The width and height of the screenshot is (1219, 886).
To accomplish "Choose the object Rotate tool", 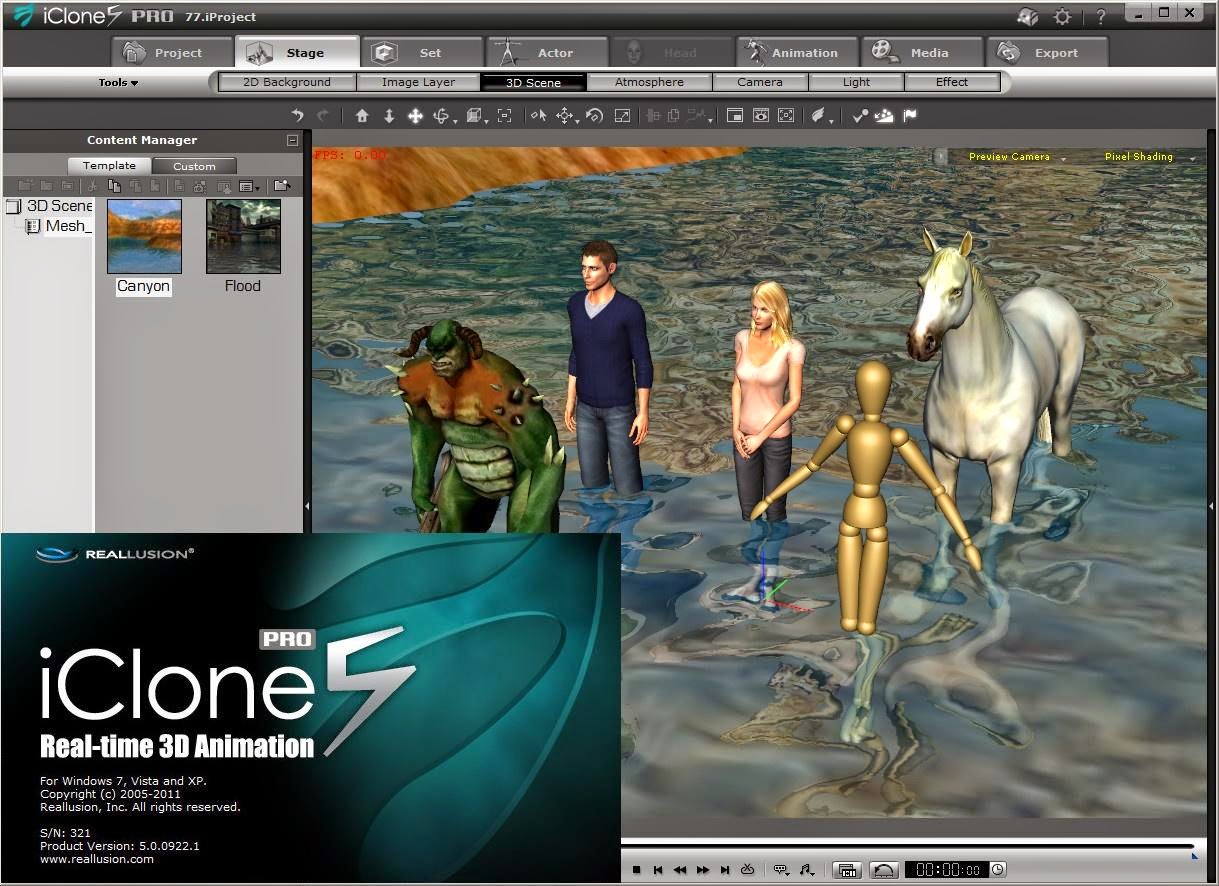I will point(594,116).
